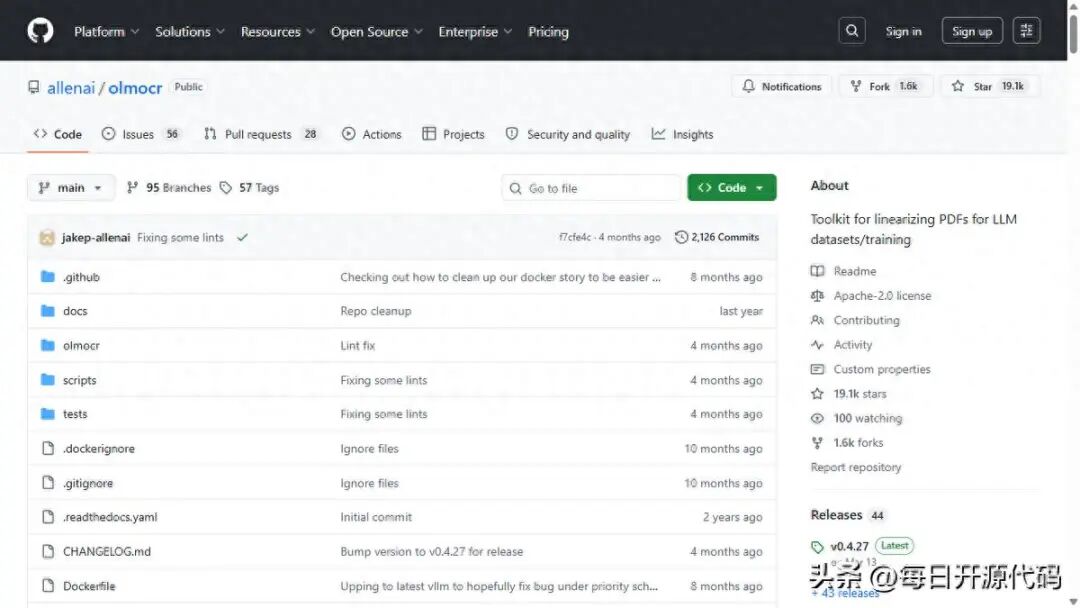Image resolution: width=1080 pixels, height=608 pixels.
Task: View the commit check mark status
Action: 242,238
